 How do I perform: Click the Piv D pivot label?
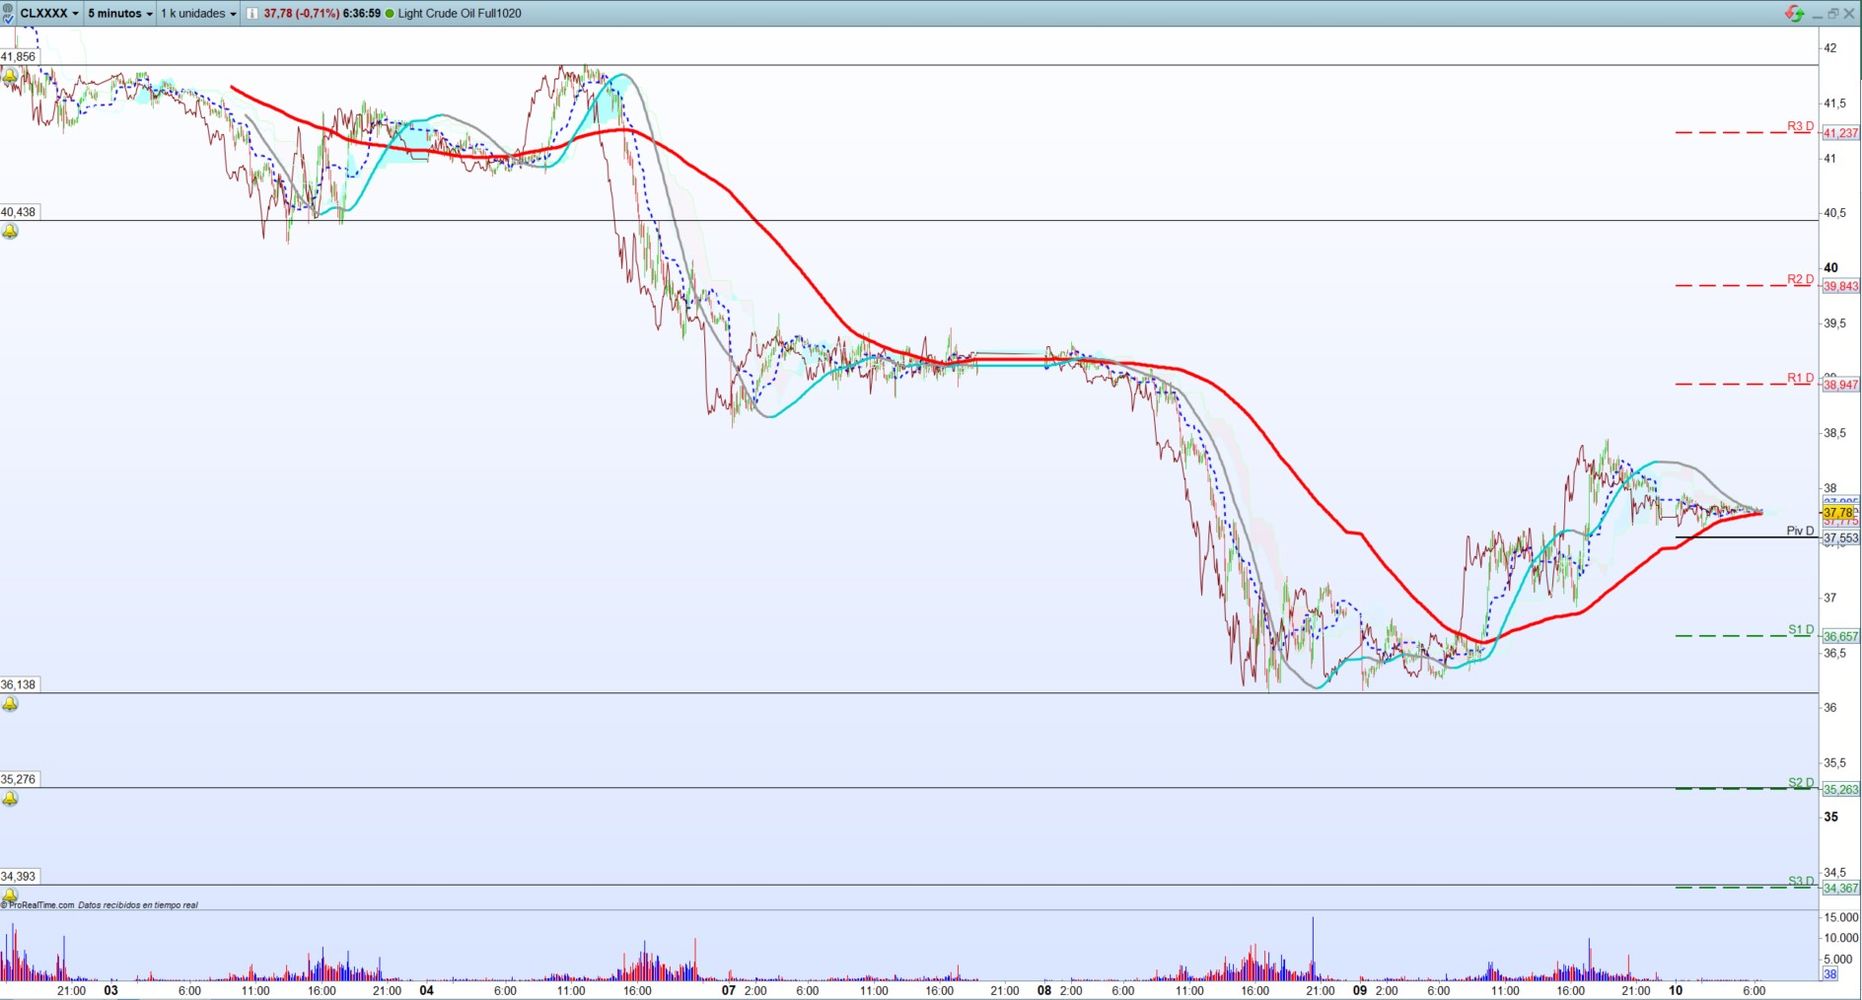click(1800, 531)
